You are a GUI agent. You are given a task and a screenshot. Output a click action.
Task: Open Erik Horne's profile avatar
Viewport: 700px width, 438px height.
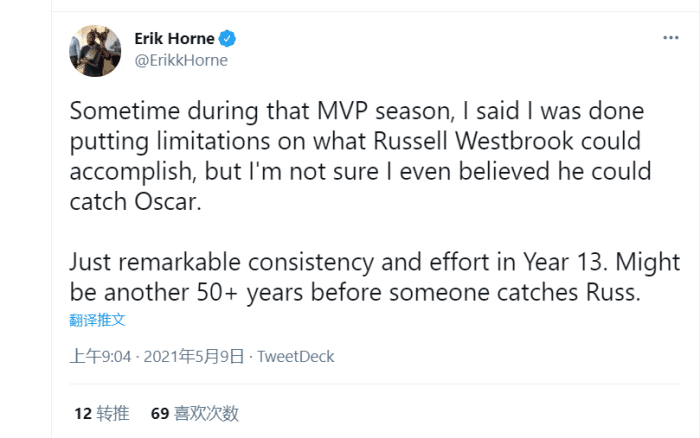[x=95, y=50]
